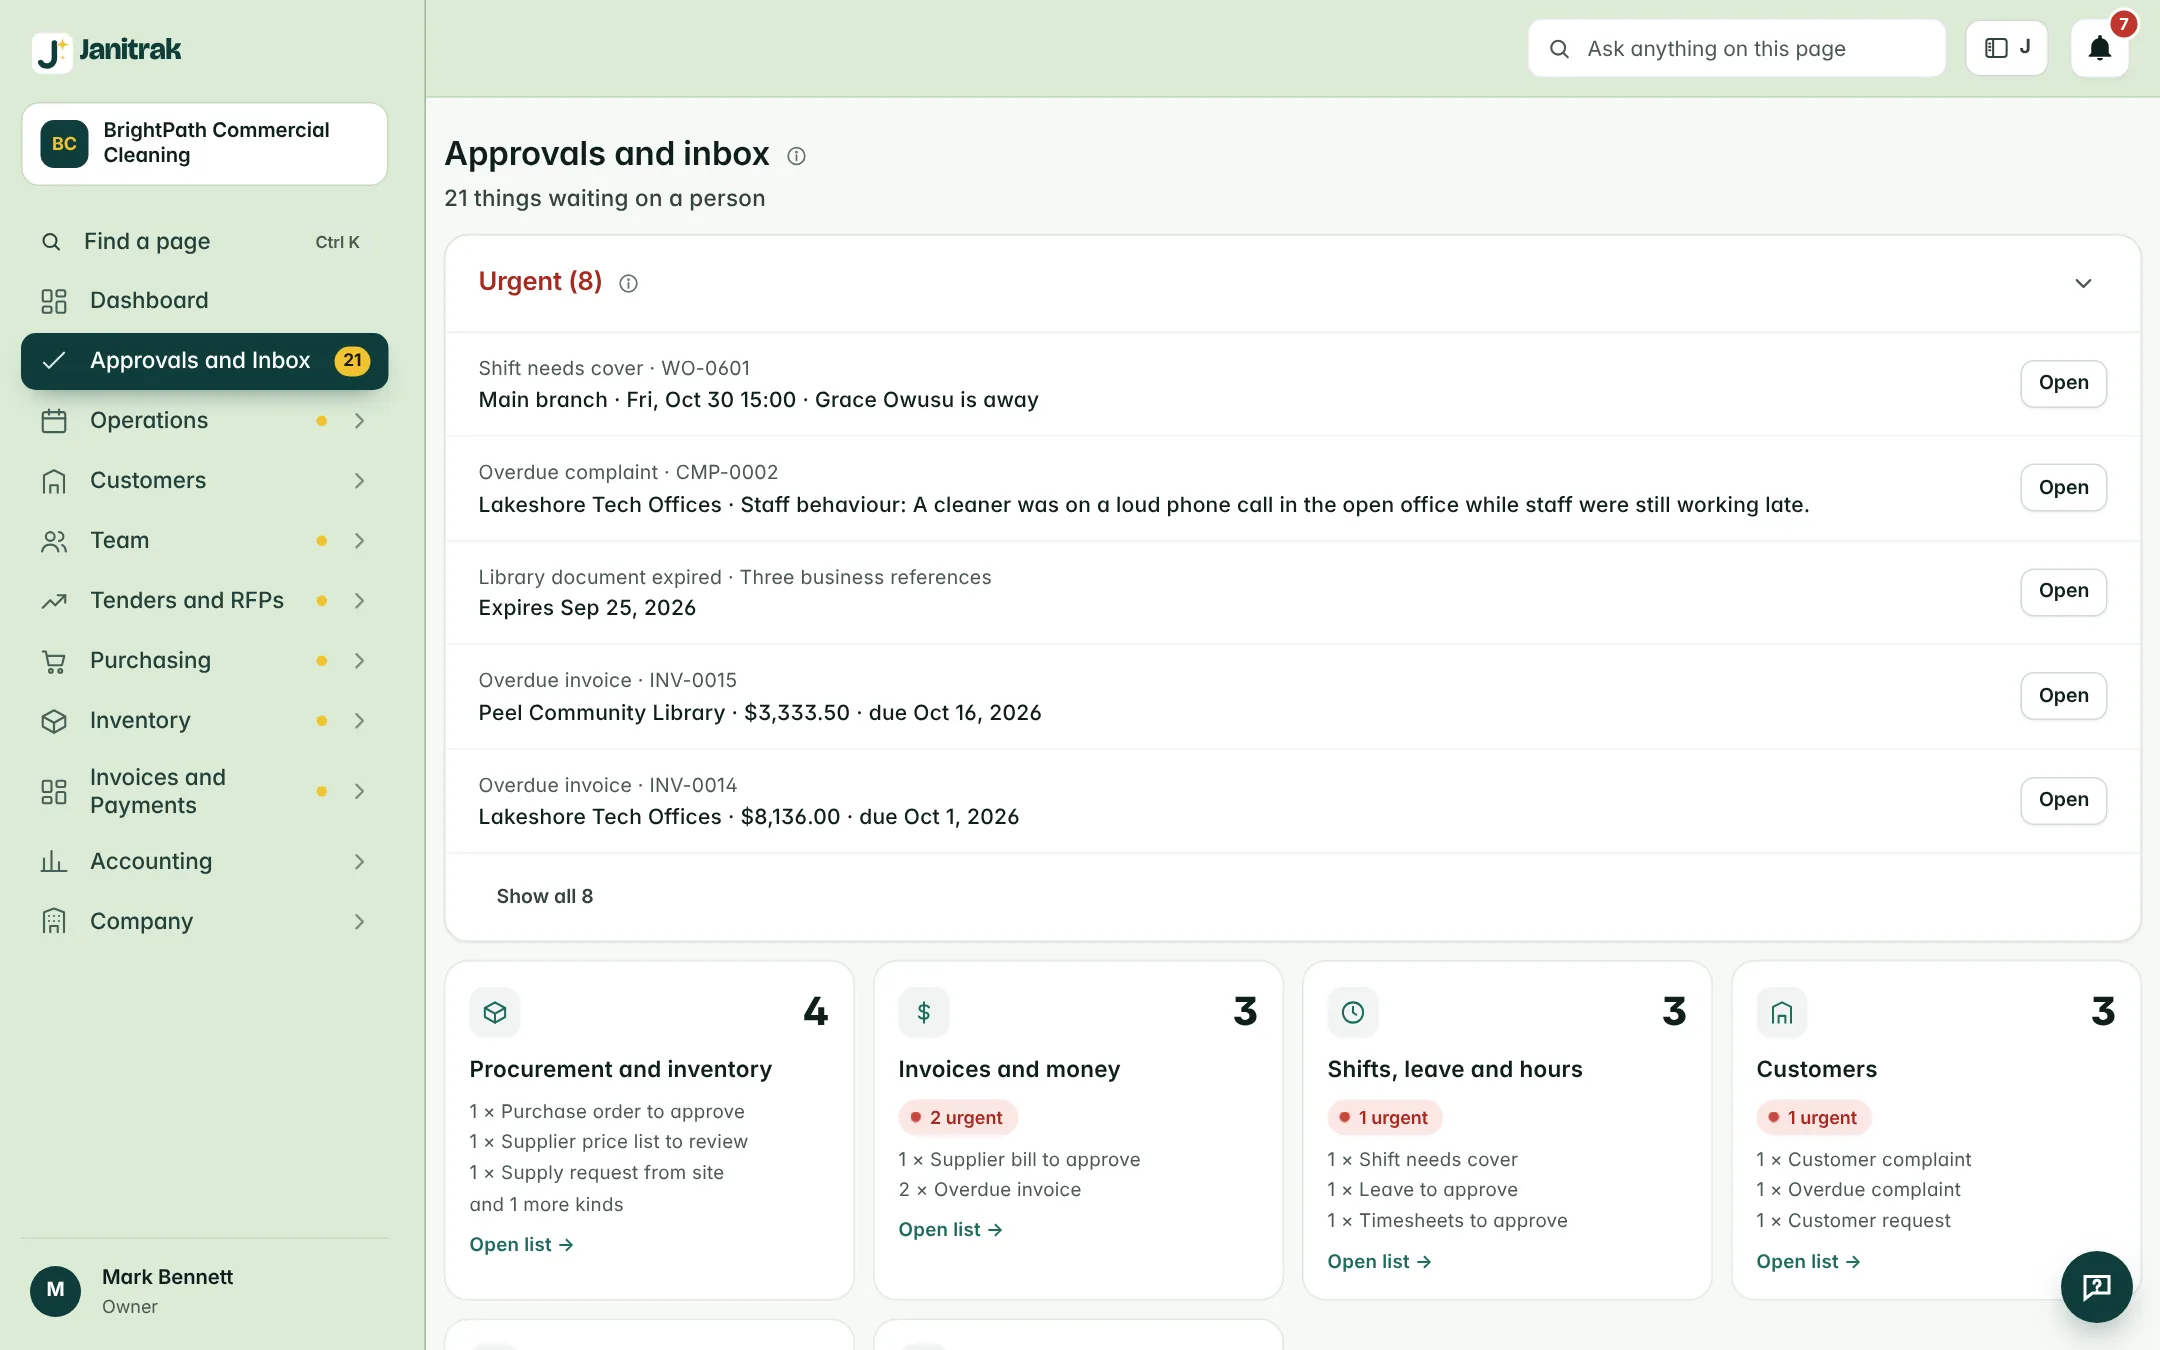Click the Team people icon

pos(54,541)
